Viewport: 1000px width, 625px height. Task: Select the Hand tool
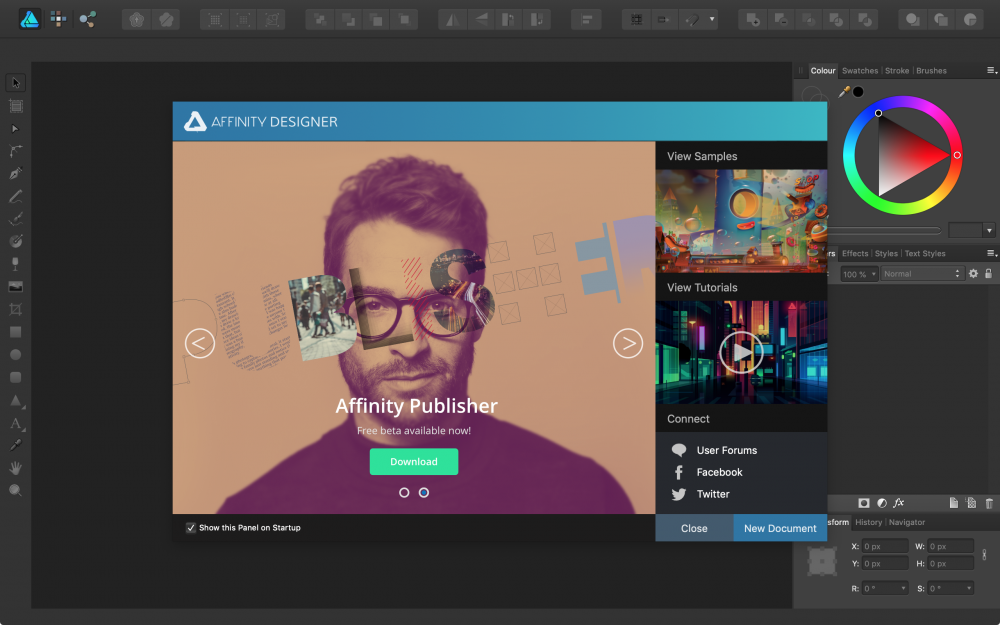click(15, 468)
